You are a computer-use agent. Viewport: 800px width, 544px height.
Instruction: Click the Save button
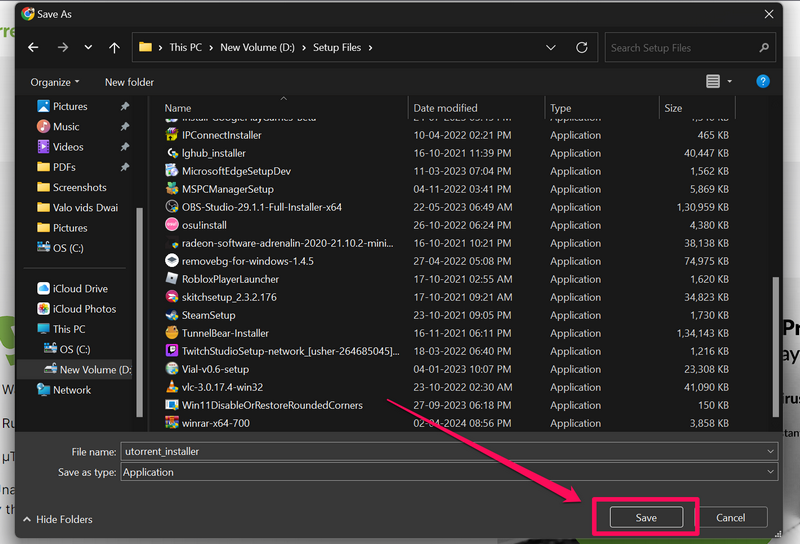point(646,517)
